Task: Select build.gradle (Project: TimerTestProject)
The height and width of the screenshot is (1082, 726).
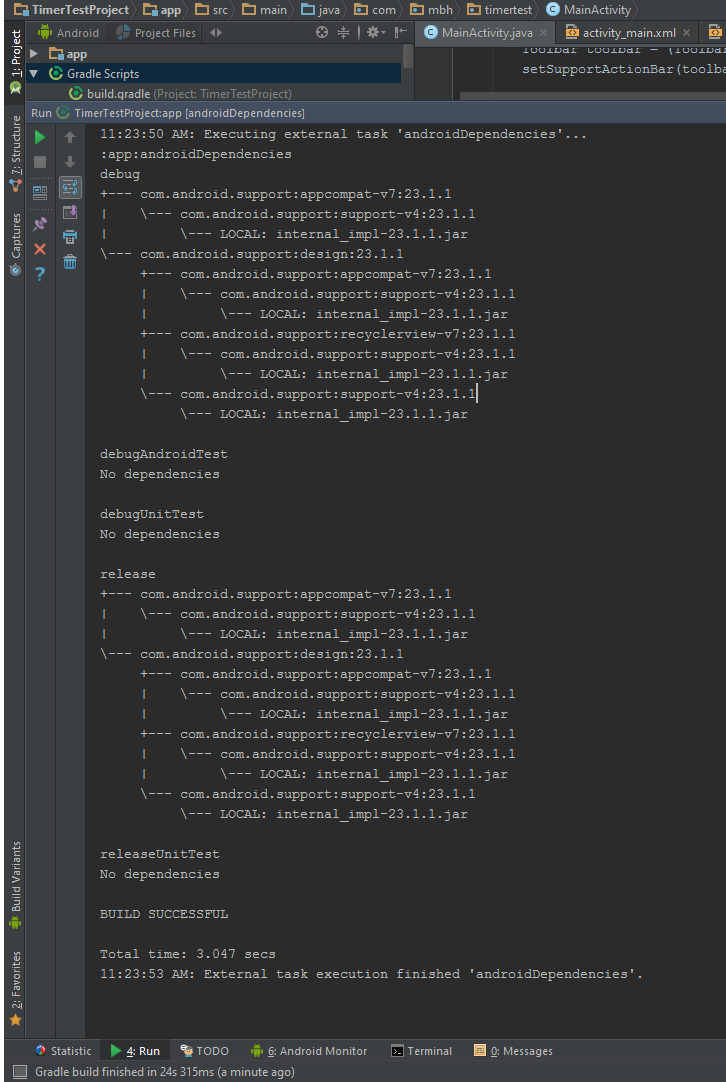Action: pos(180,94)
